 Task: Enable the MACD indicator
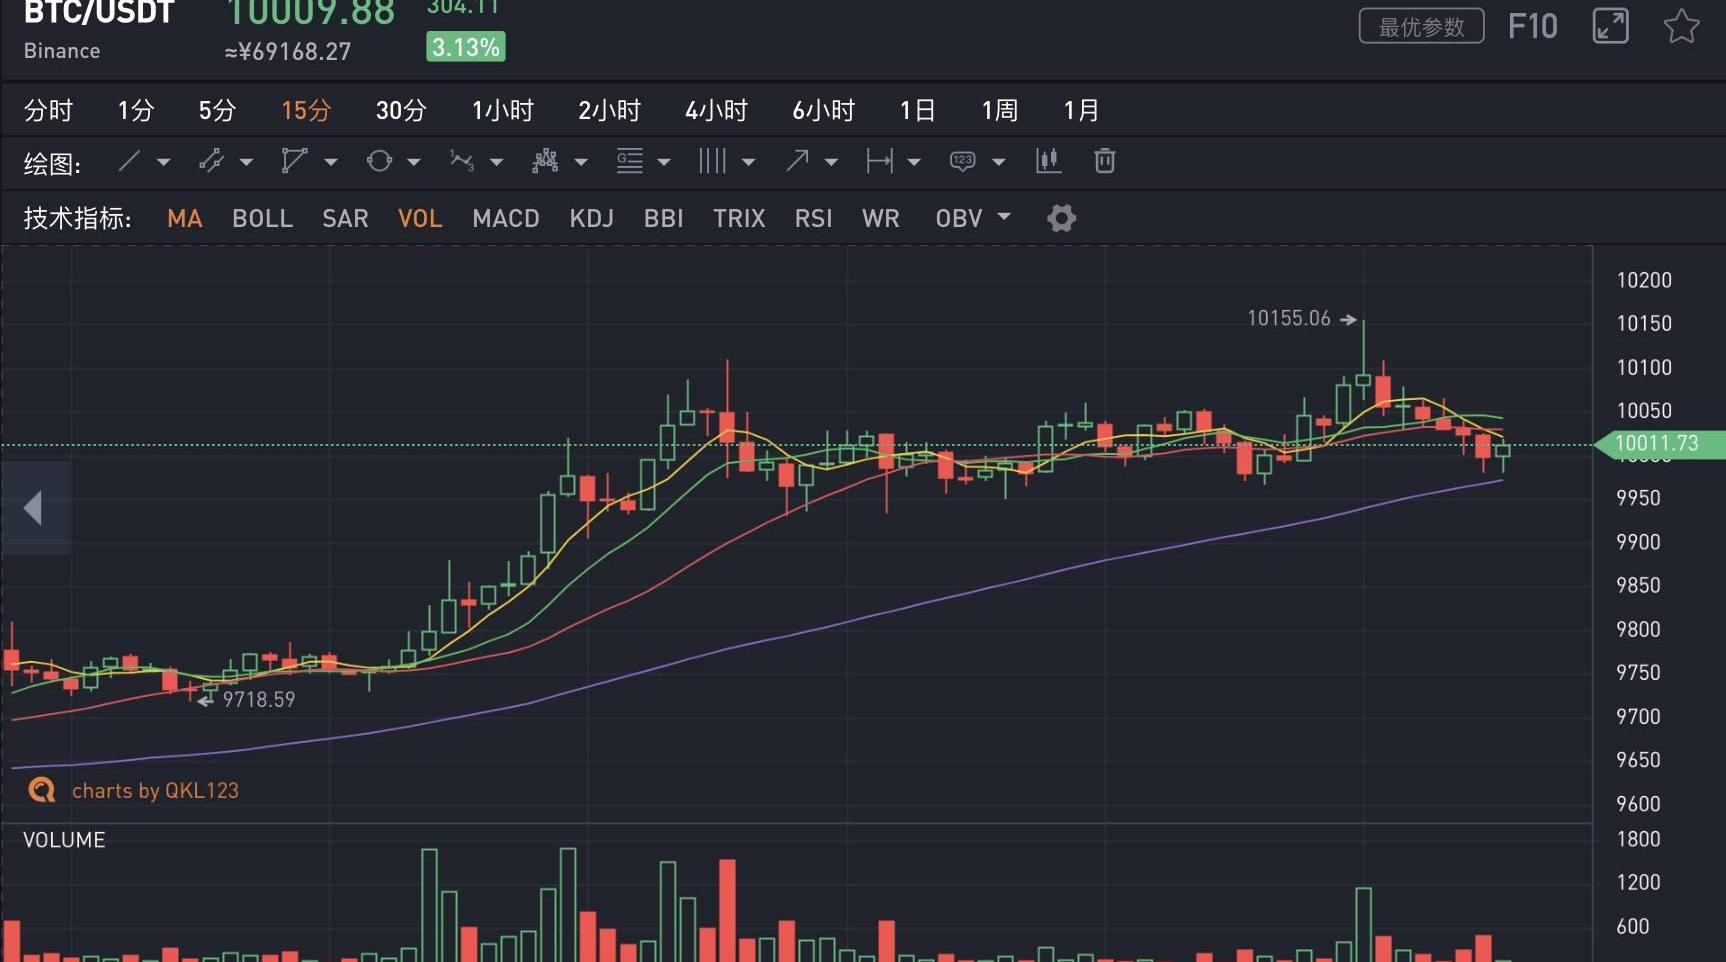coord(506,218)
